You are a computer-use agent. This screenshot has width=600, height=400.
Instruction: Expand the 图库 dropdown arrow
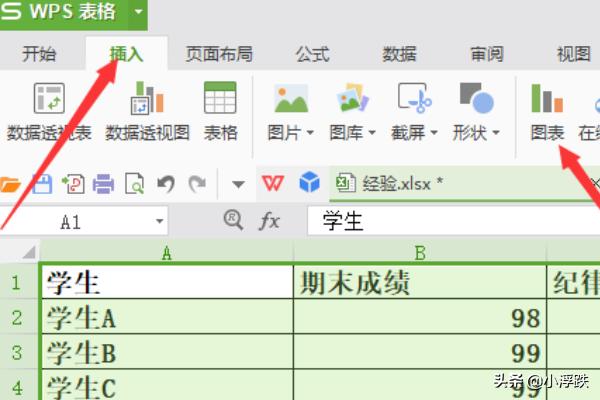click(x=372, y=132)
